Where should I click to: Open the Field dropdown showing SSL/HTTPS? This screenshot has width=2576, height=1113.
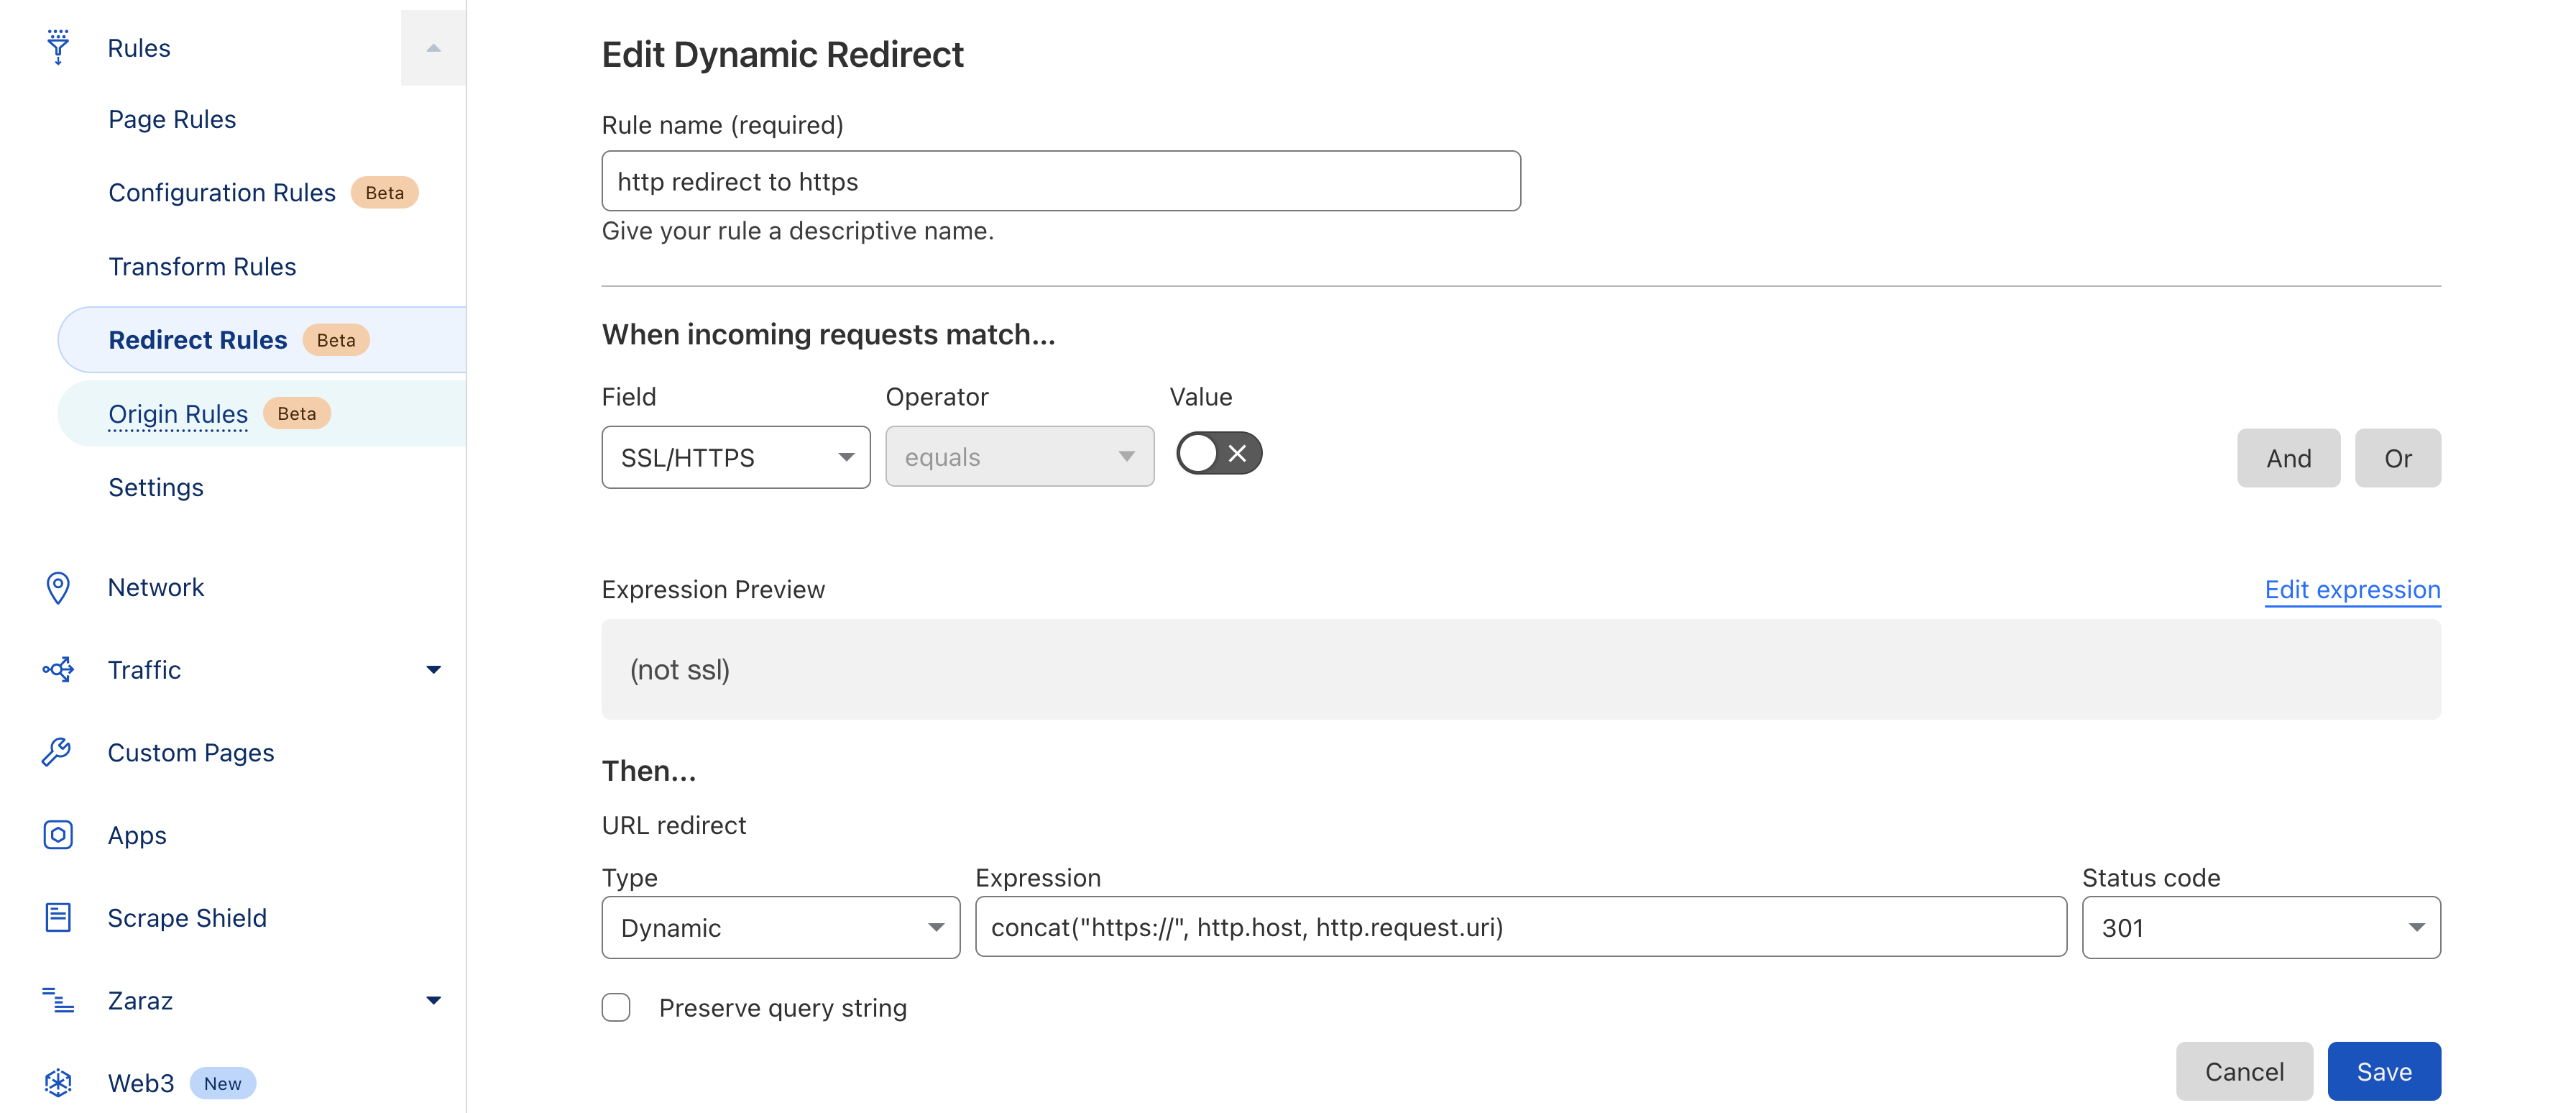coord(735,457)
